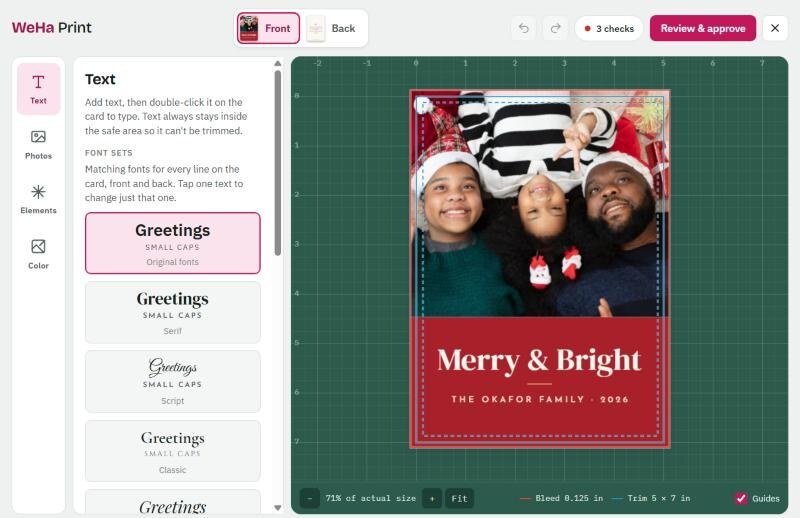Switch to the Front side tab

[x=268, y=29]
